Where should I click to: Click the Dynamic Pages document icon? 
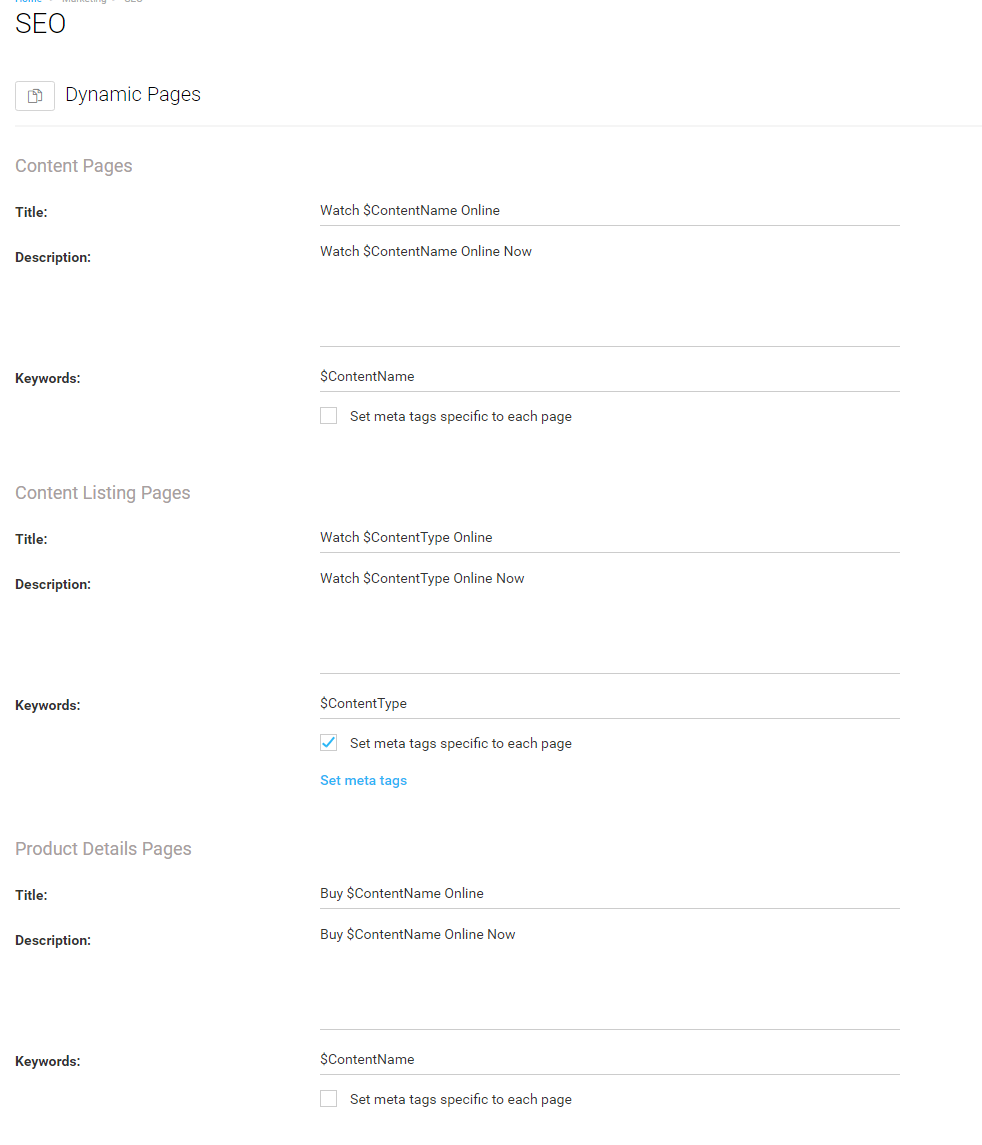(35, 96)
